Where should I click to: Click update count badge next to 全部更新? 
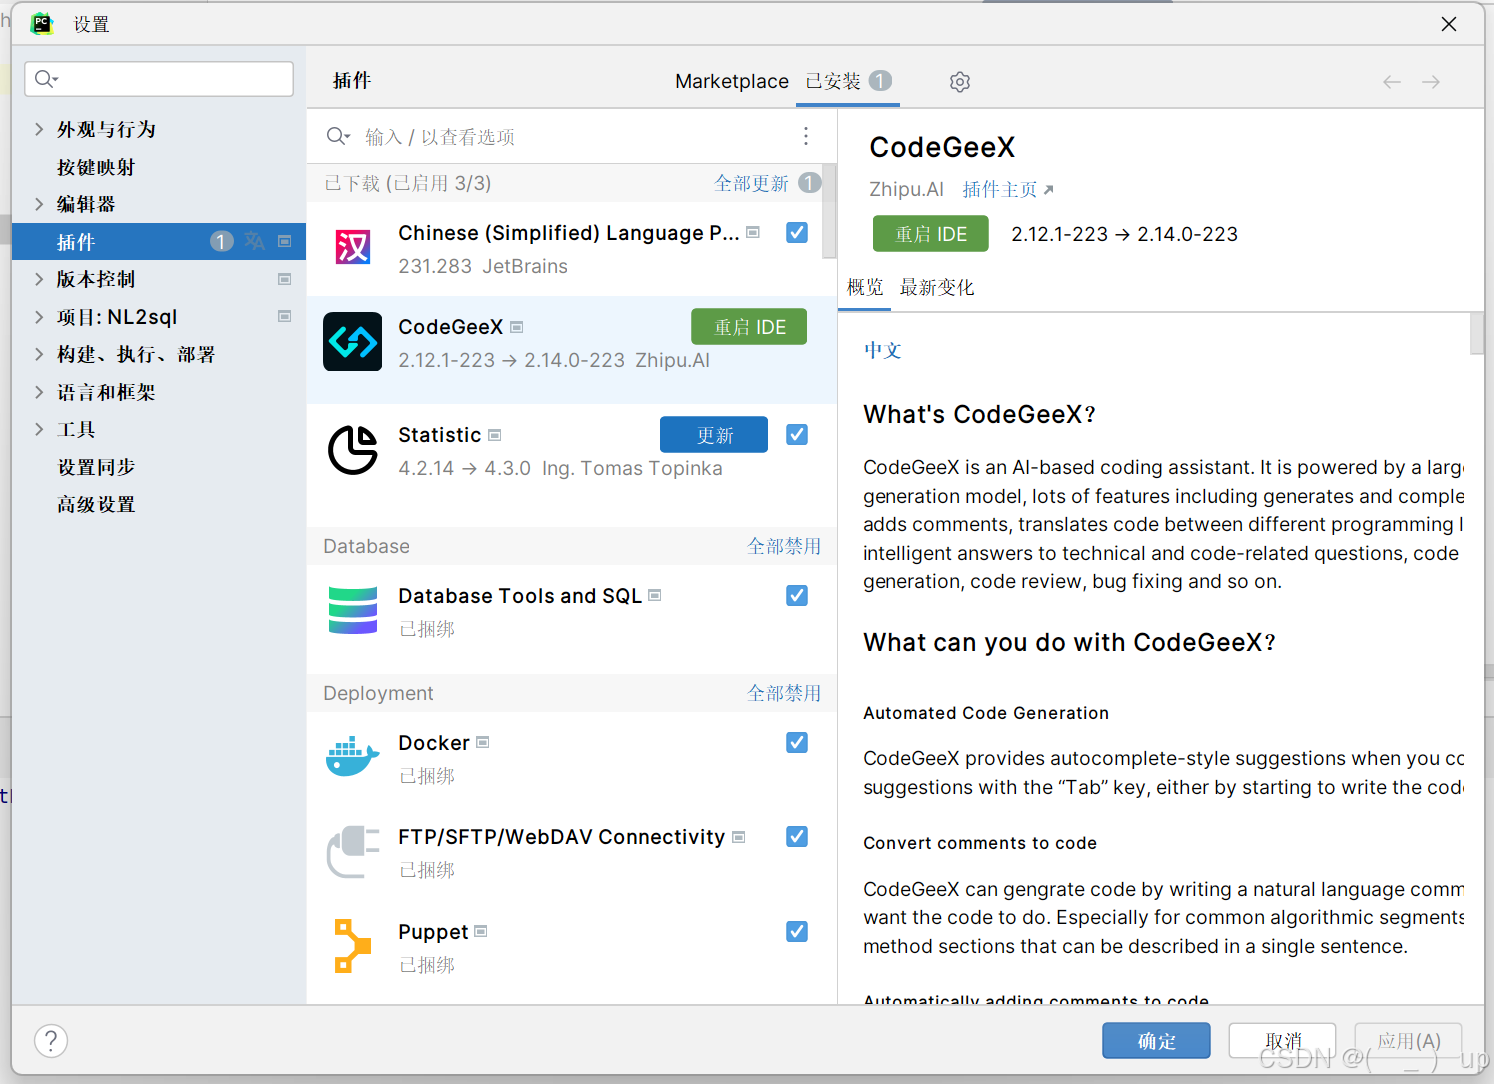(810, 183)
